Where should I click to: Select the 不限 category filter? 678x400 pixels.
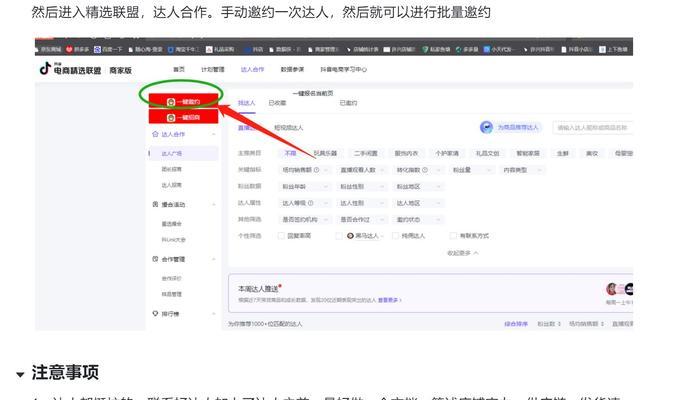(290, 153)
